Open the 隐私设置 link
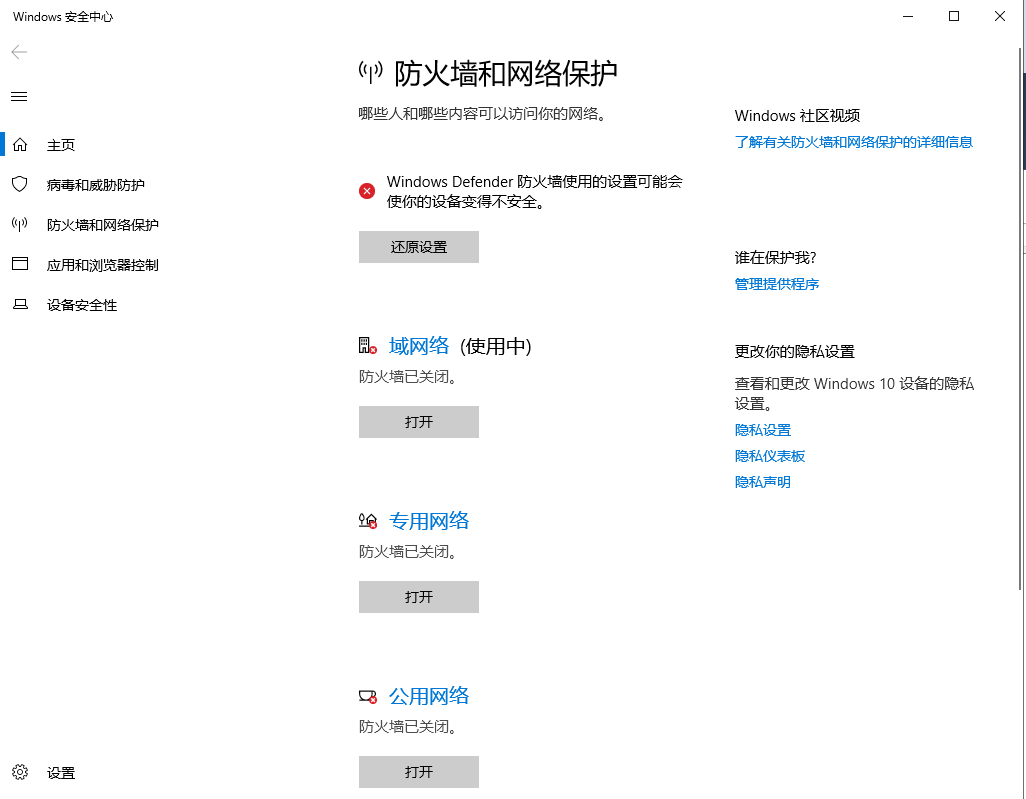The width and height of the screenshot is (1026, 799). click(x=763, y=430)
